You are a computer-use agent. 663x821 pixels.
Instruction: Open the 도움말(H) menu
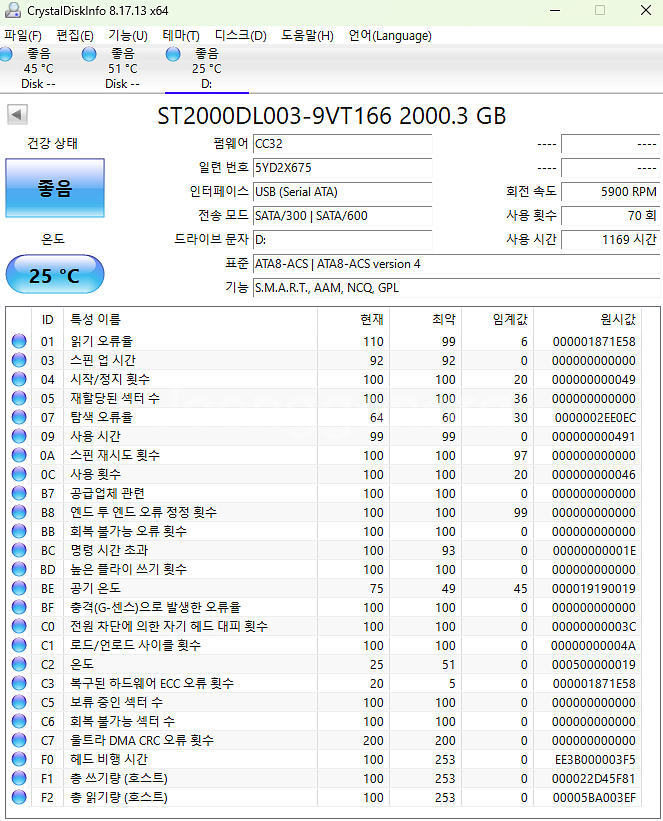pyautogui.click(x=307, y=36)
